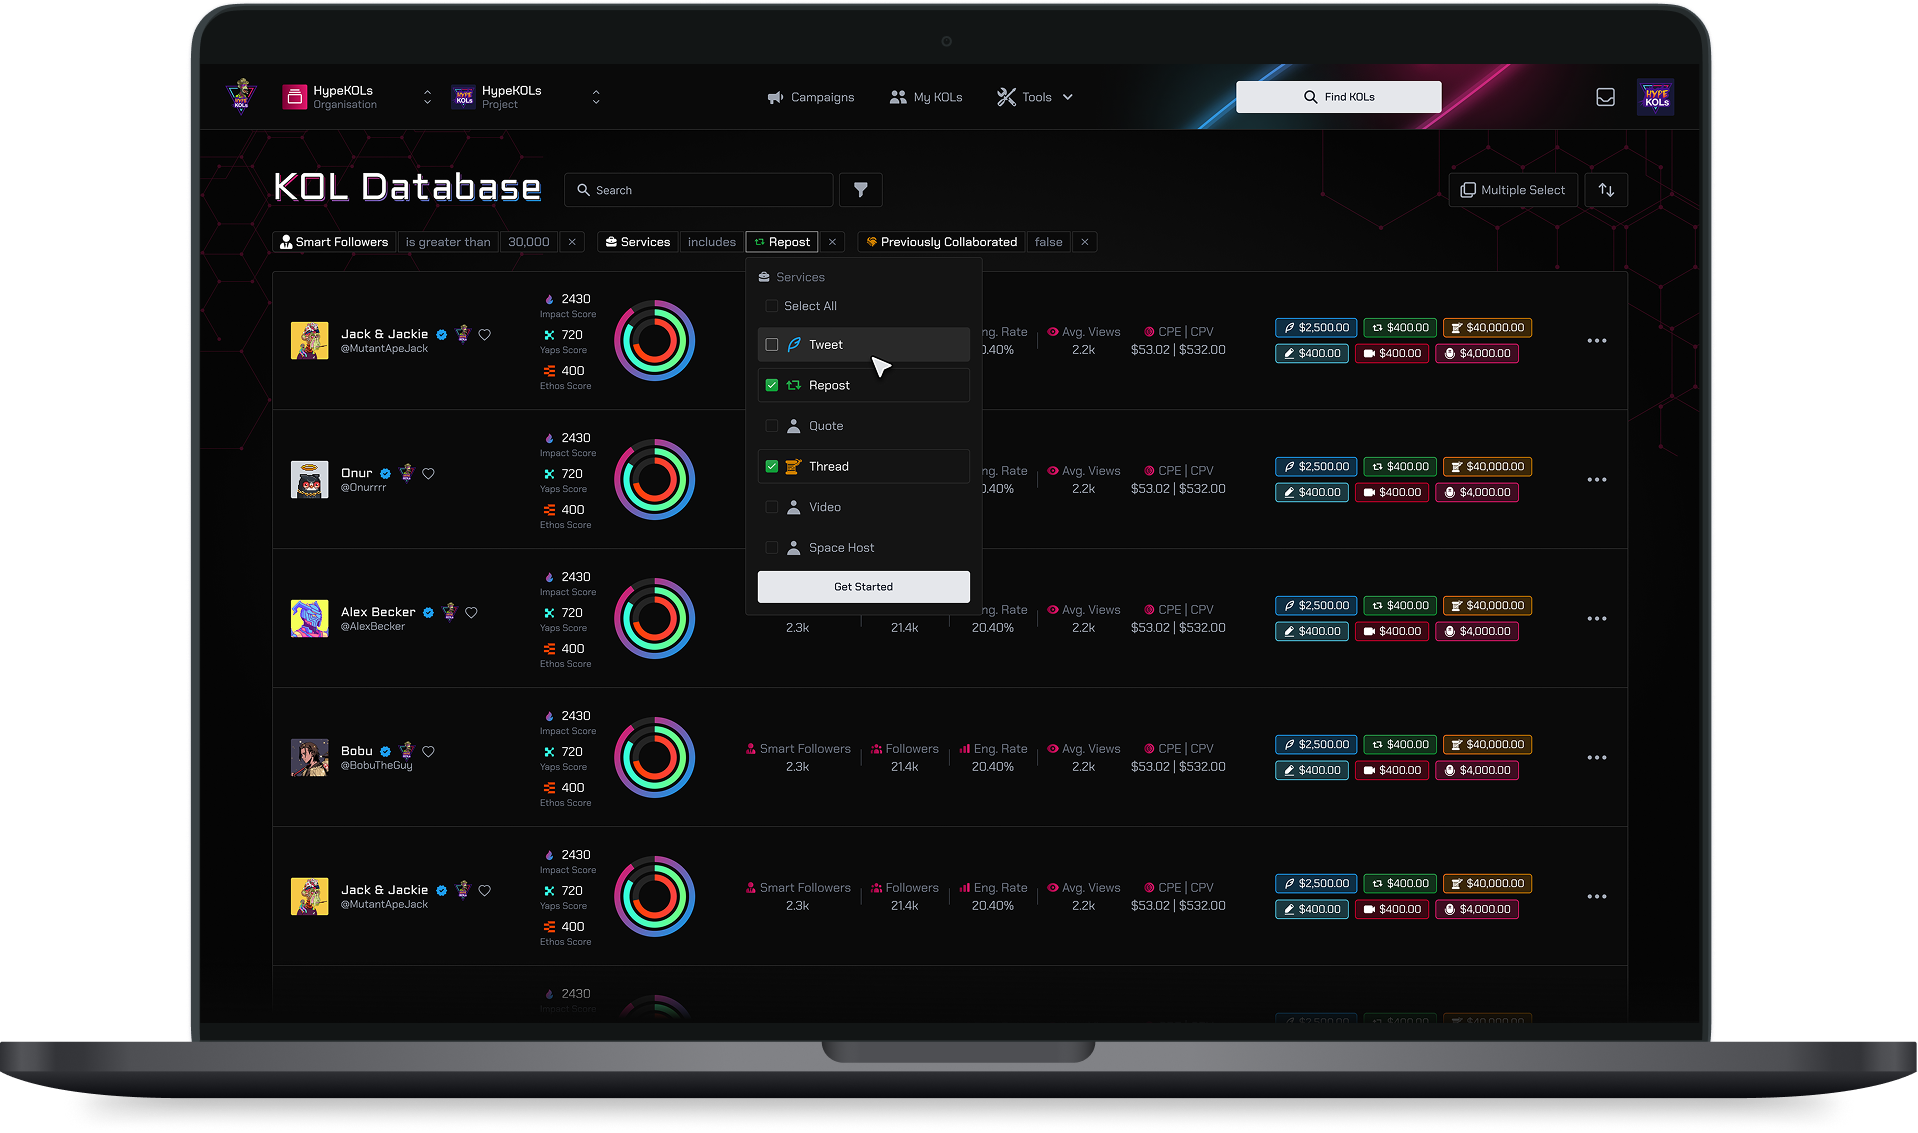Check the Tweet service checkbox
The width and height of the screenshot is (1918, 1133).
click(771, 345)
